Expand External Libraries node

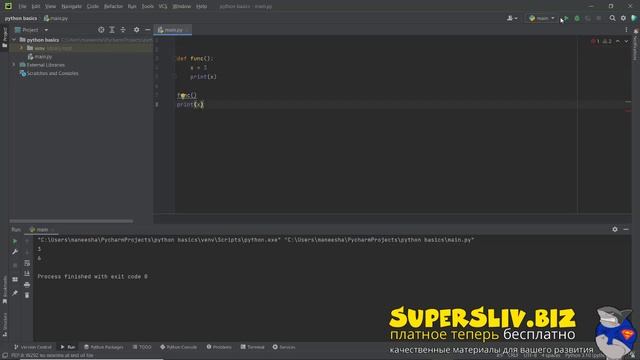click(14, 65)
